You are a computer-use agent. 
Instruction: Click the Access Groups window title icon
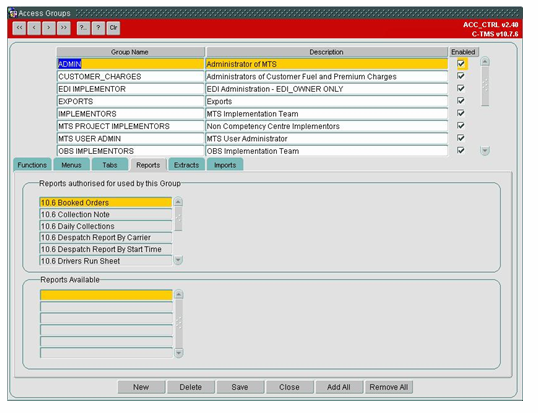(x=13, y=13)
